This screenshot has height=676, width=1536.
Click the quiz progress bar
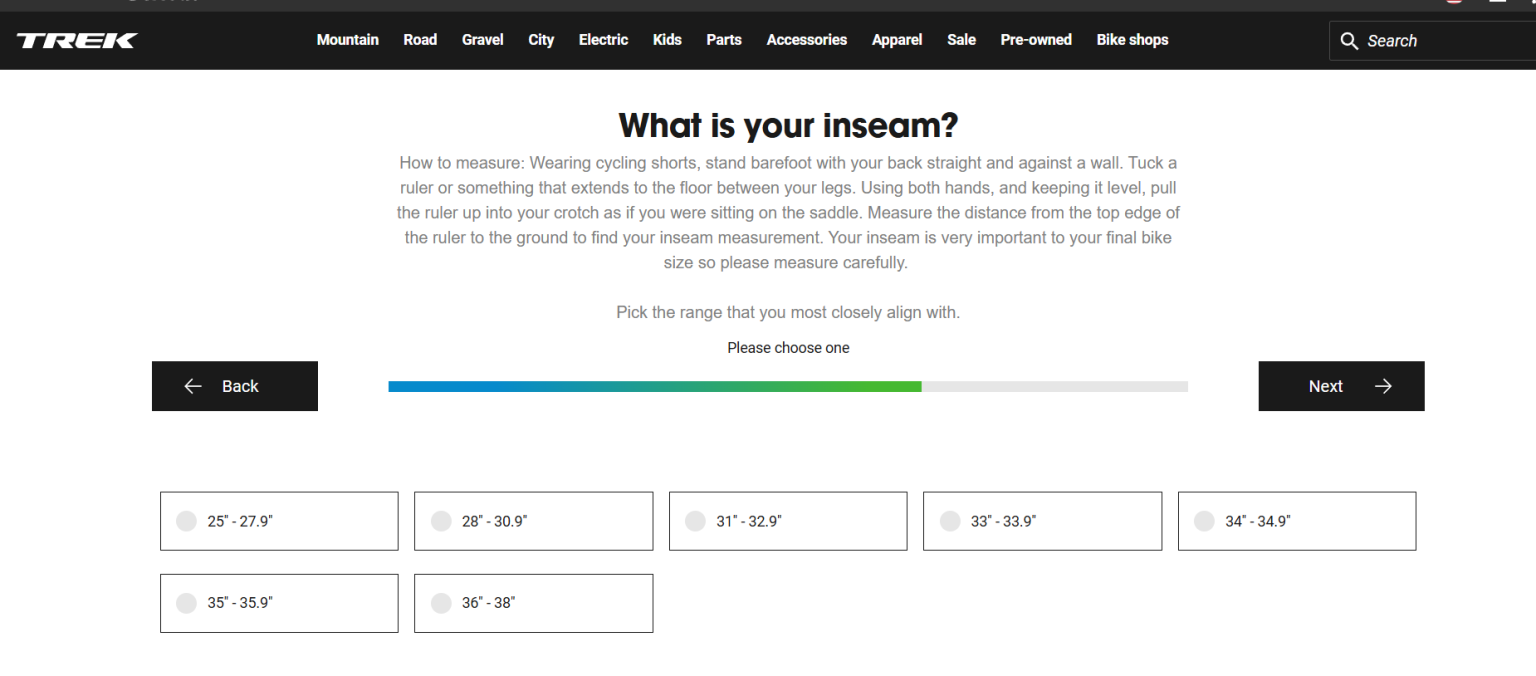[x=787, y=386]
